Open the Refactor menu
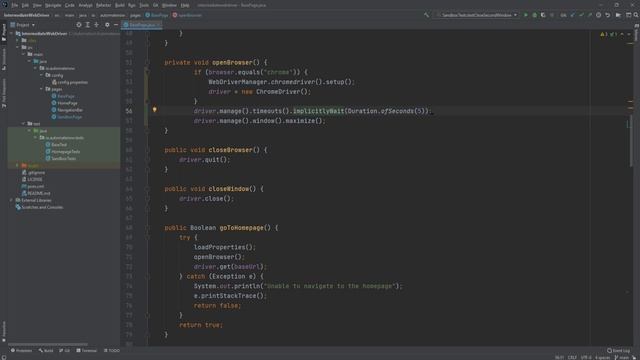 104,5
